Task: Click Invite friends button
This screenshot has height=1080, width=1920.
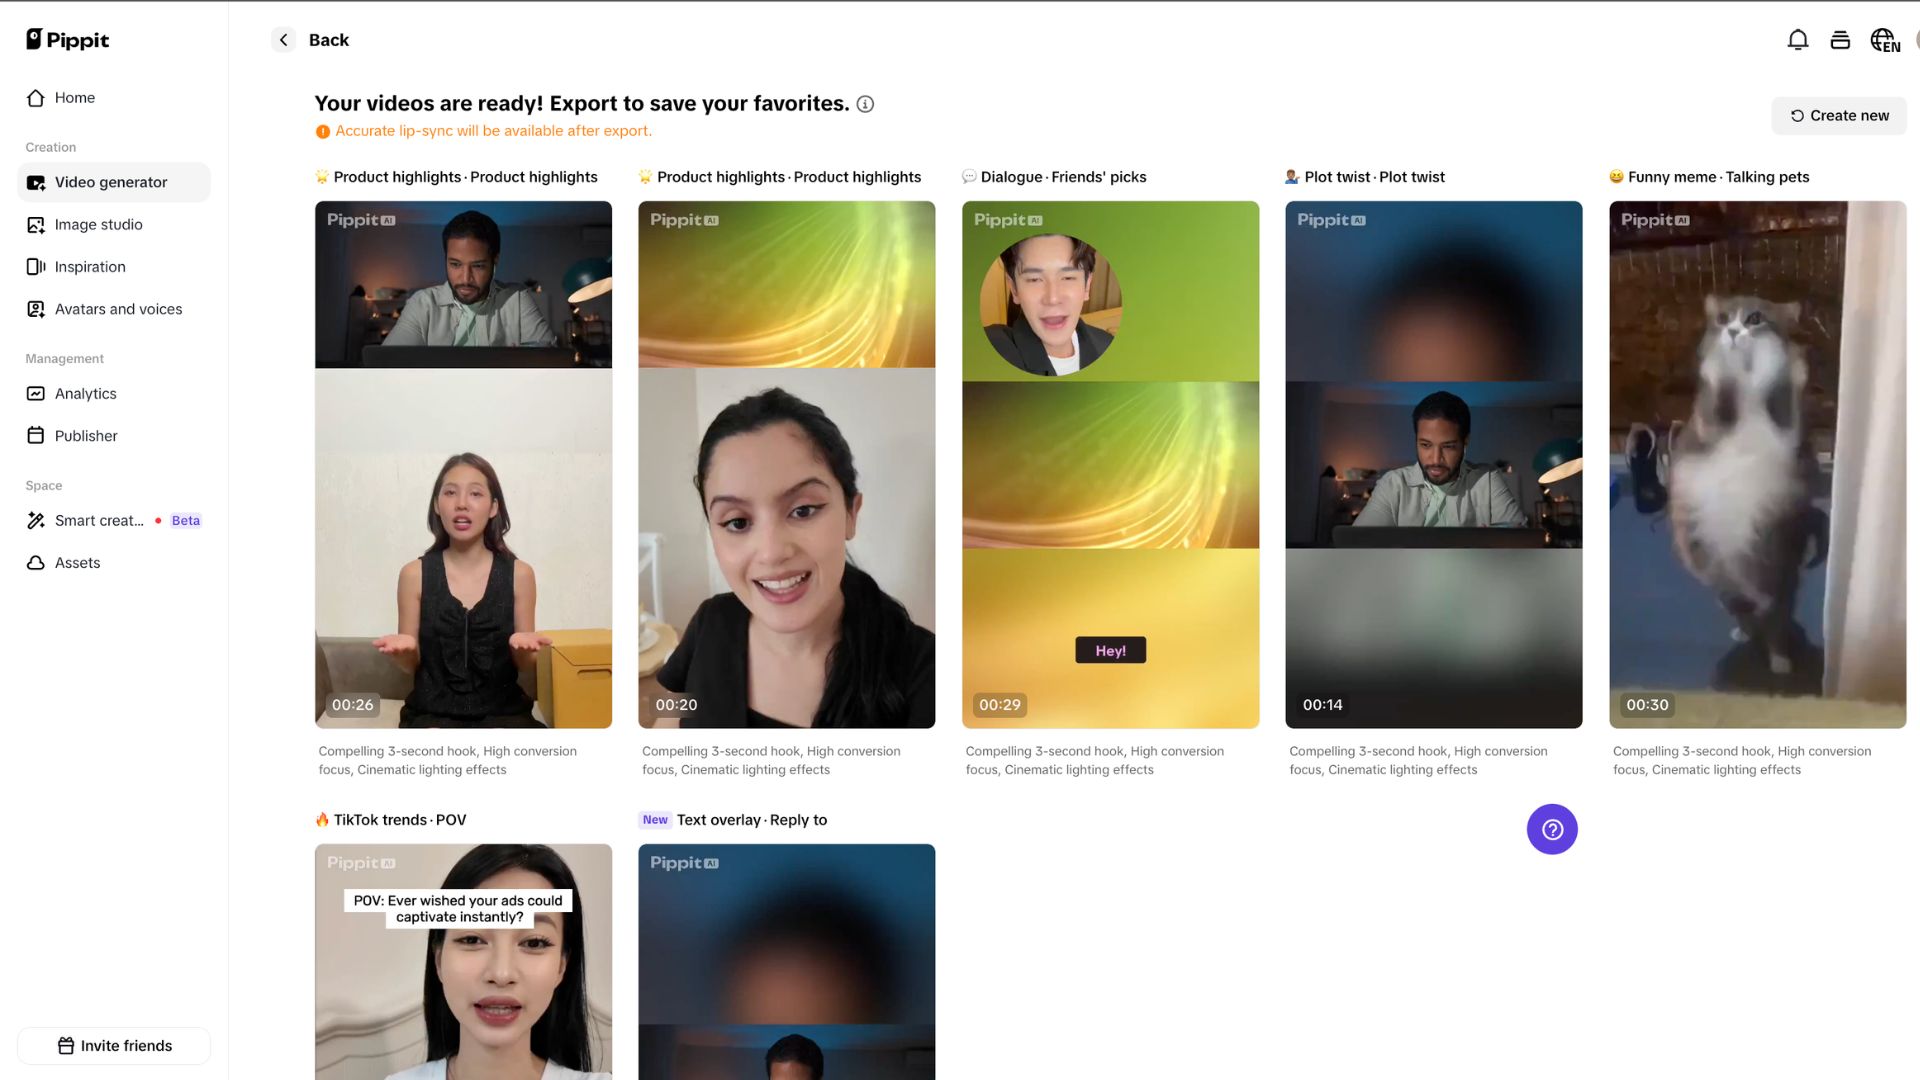Action: pyautogui.click(x=114, y=1046)
